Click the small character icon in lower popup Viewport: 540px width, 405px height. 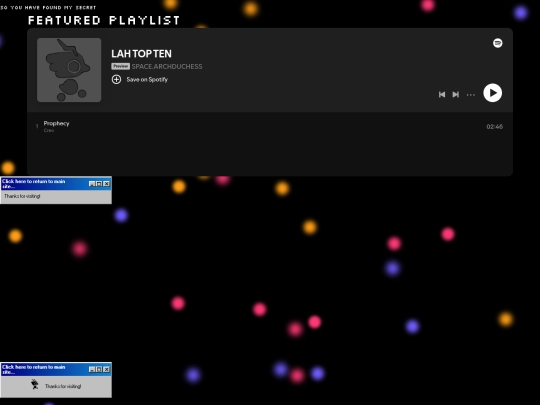click(34, 384)
